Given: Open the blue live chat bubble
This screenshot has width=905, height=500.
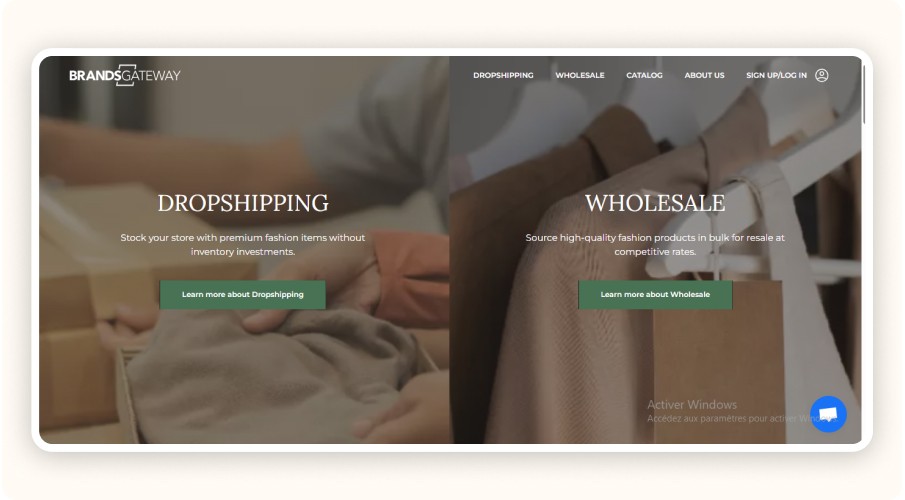Looking at the screenshot, I should tap(828, 414).
